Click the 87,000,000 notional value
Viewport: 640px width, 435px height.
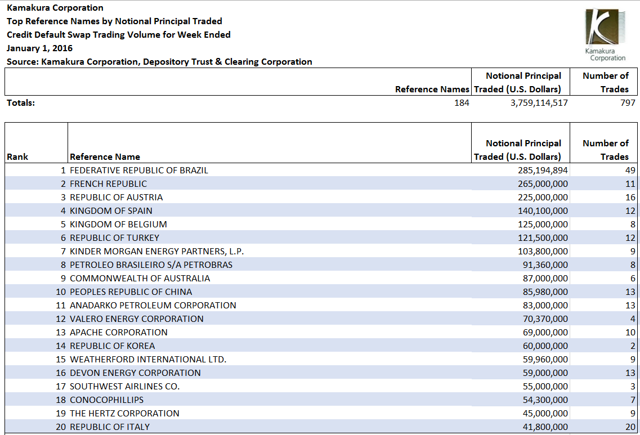point(545,278)
